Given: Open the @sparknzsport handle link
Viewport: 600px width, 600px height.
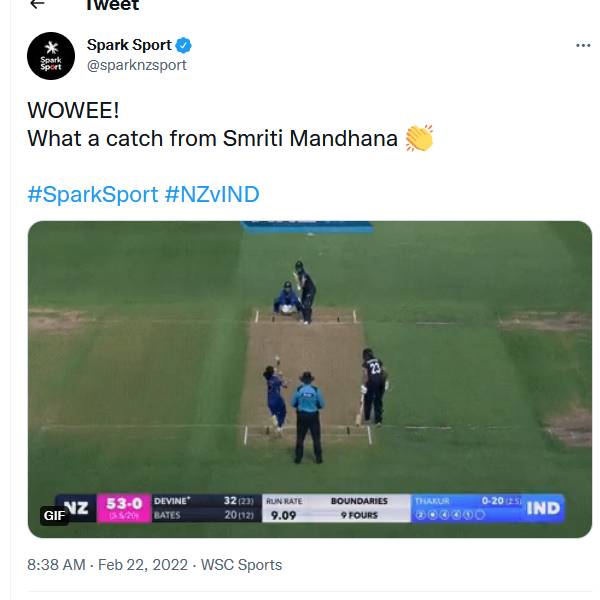Looking at the screenshot, I should 137,65.
